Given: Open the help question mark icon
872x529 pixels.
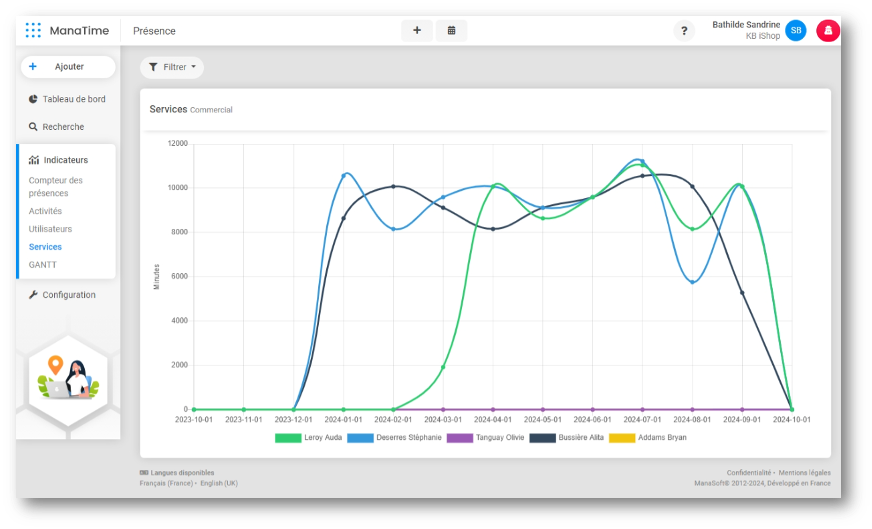Looking at the screenshot, I should [x=684, y=31].
